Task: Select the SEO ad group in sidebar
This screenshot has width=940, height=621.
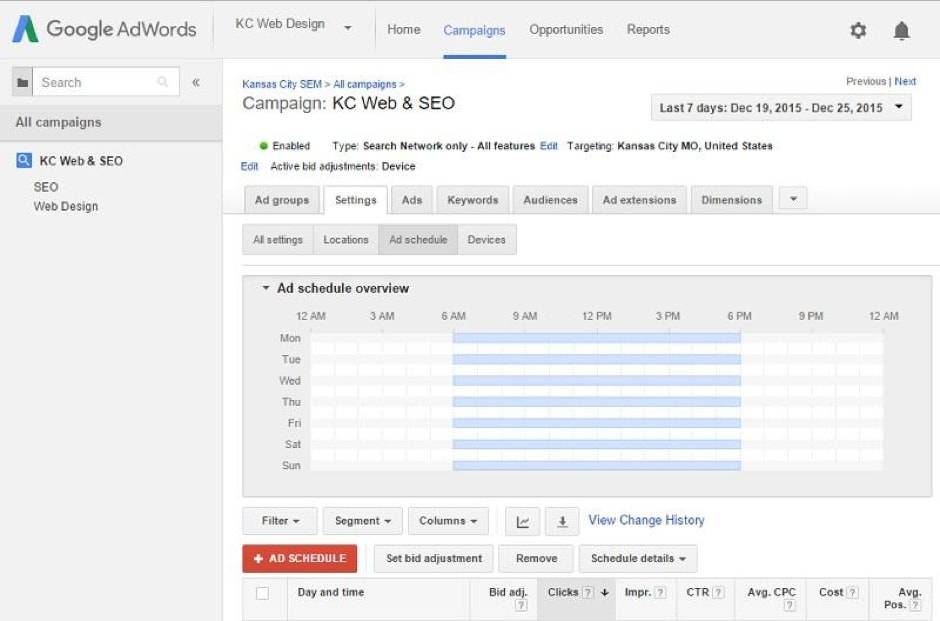Action: (46, 187)
